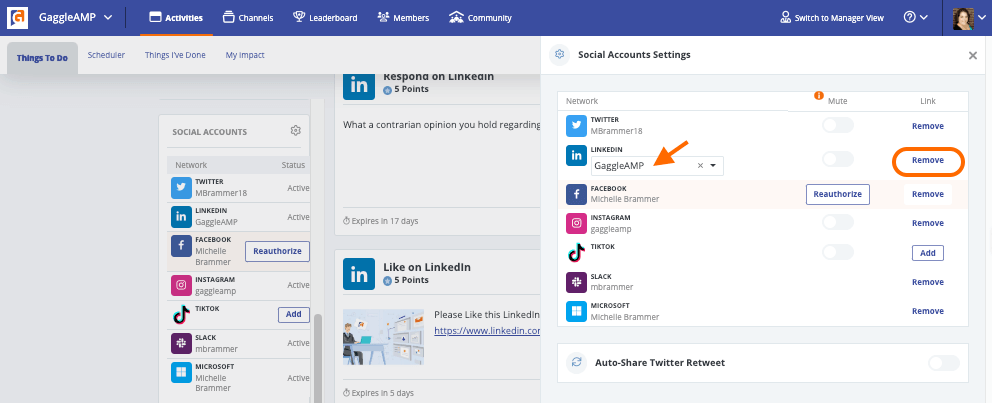Remove the Slack account link
The height and width of the screenshot is (403, 992).
927,282
